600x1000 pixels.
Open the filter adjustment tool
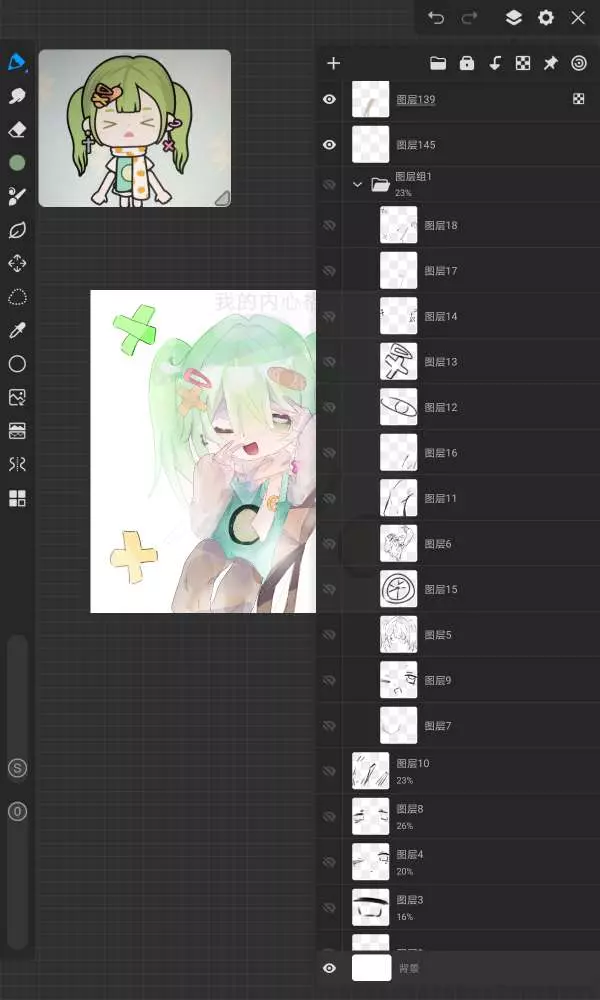(x=17, y=431)
